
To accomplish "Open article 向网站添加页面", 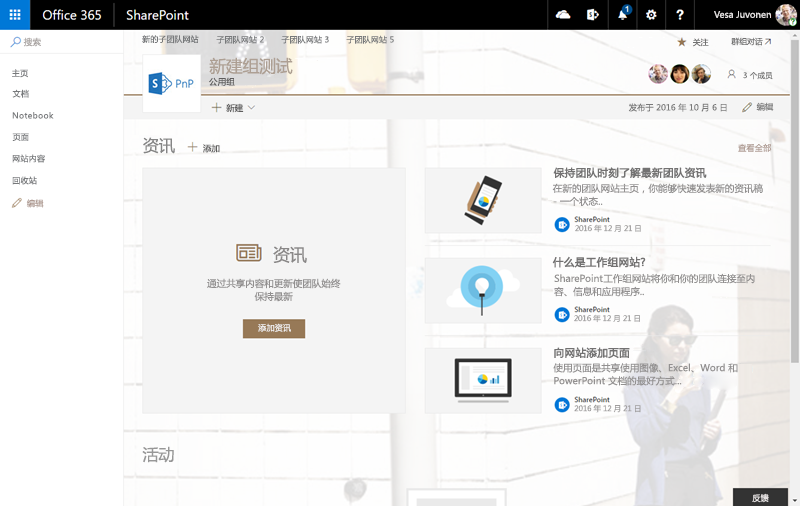I will tap(591, 353).
